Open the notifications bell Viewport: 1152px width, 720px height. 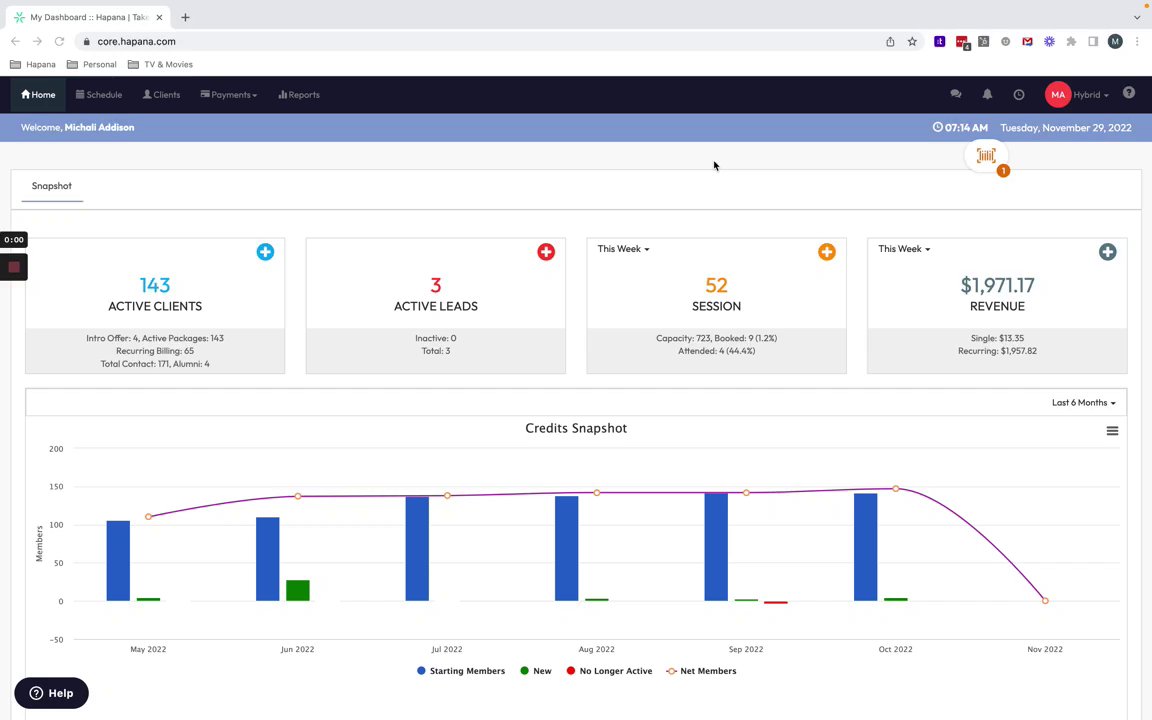pyautogui.click(x=987, y=94)
